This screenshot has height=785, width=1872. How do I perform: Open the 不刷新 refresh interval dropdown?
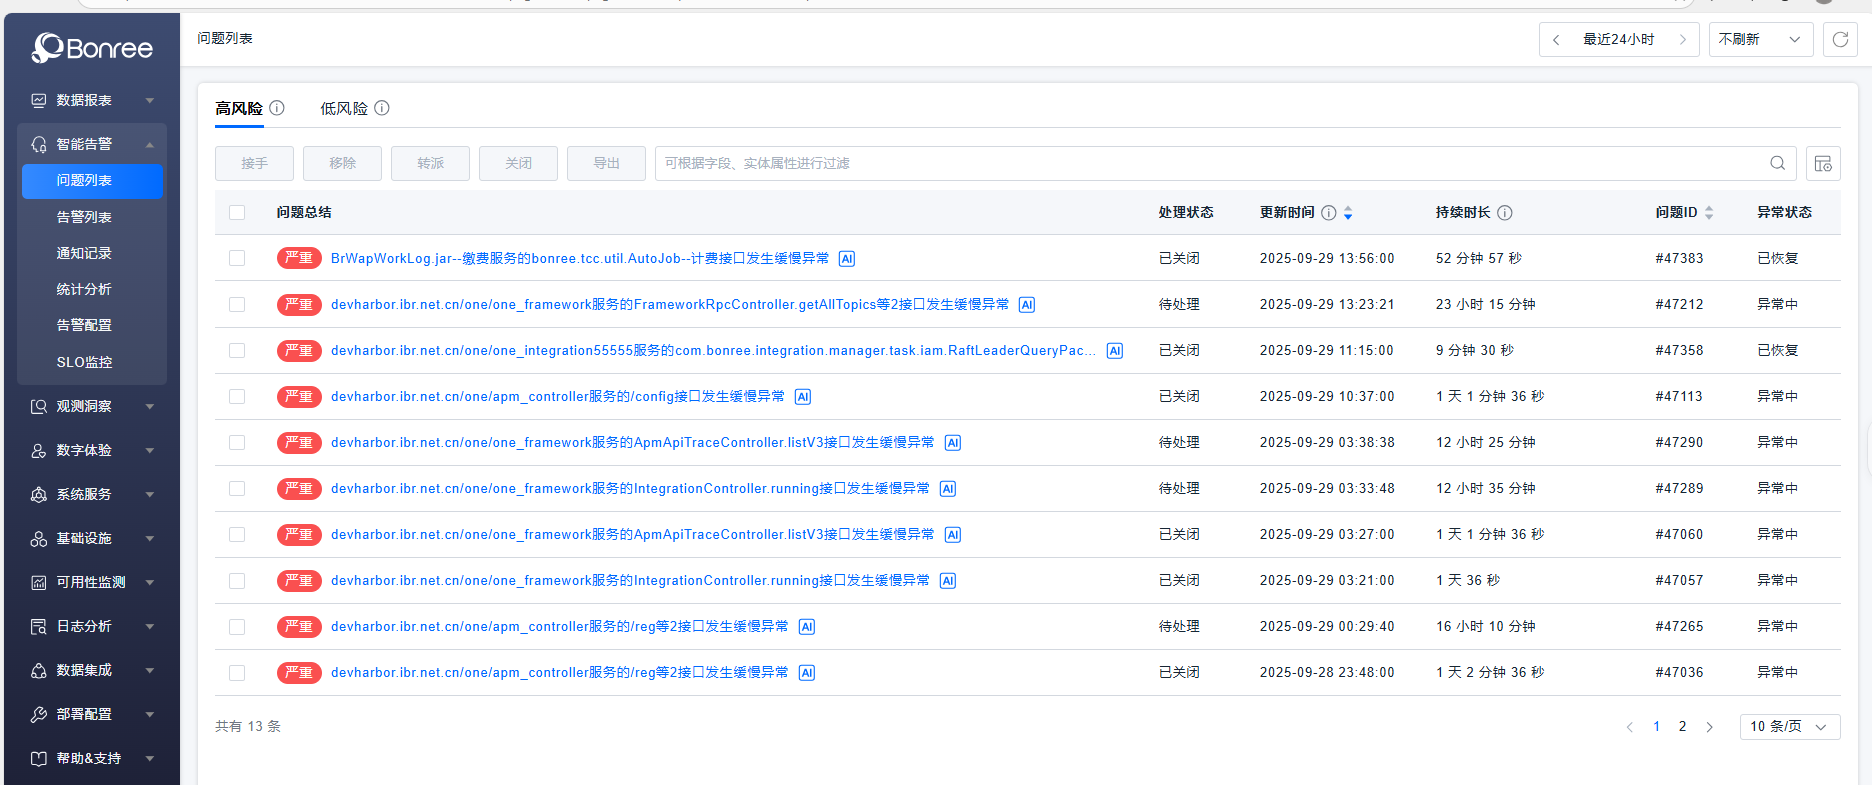click(x=1760, y=40)
